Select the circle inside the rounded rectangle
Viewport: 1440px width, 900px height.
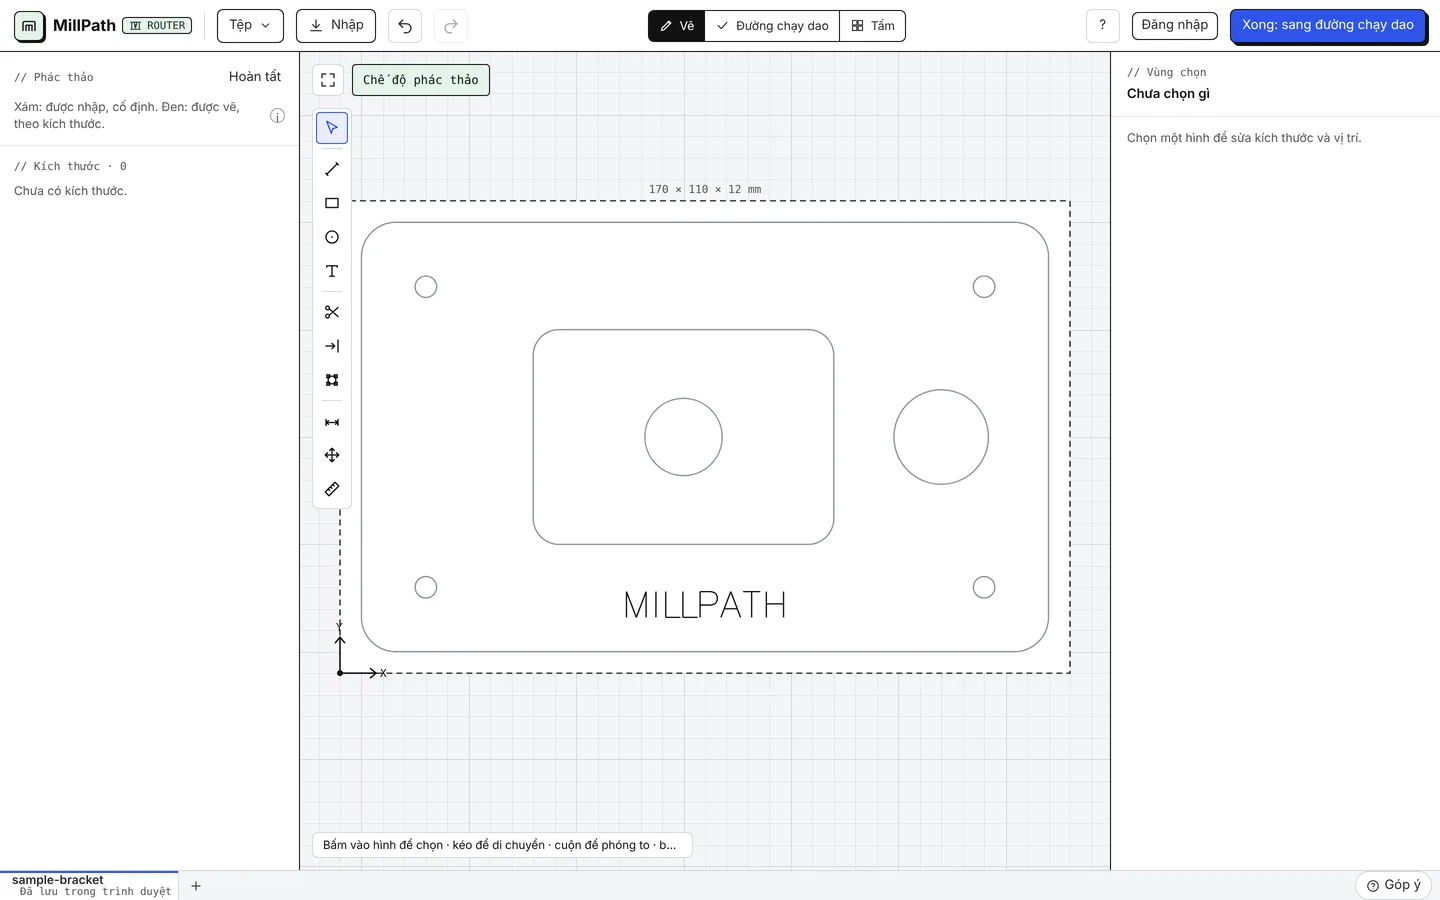(683, 437)
